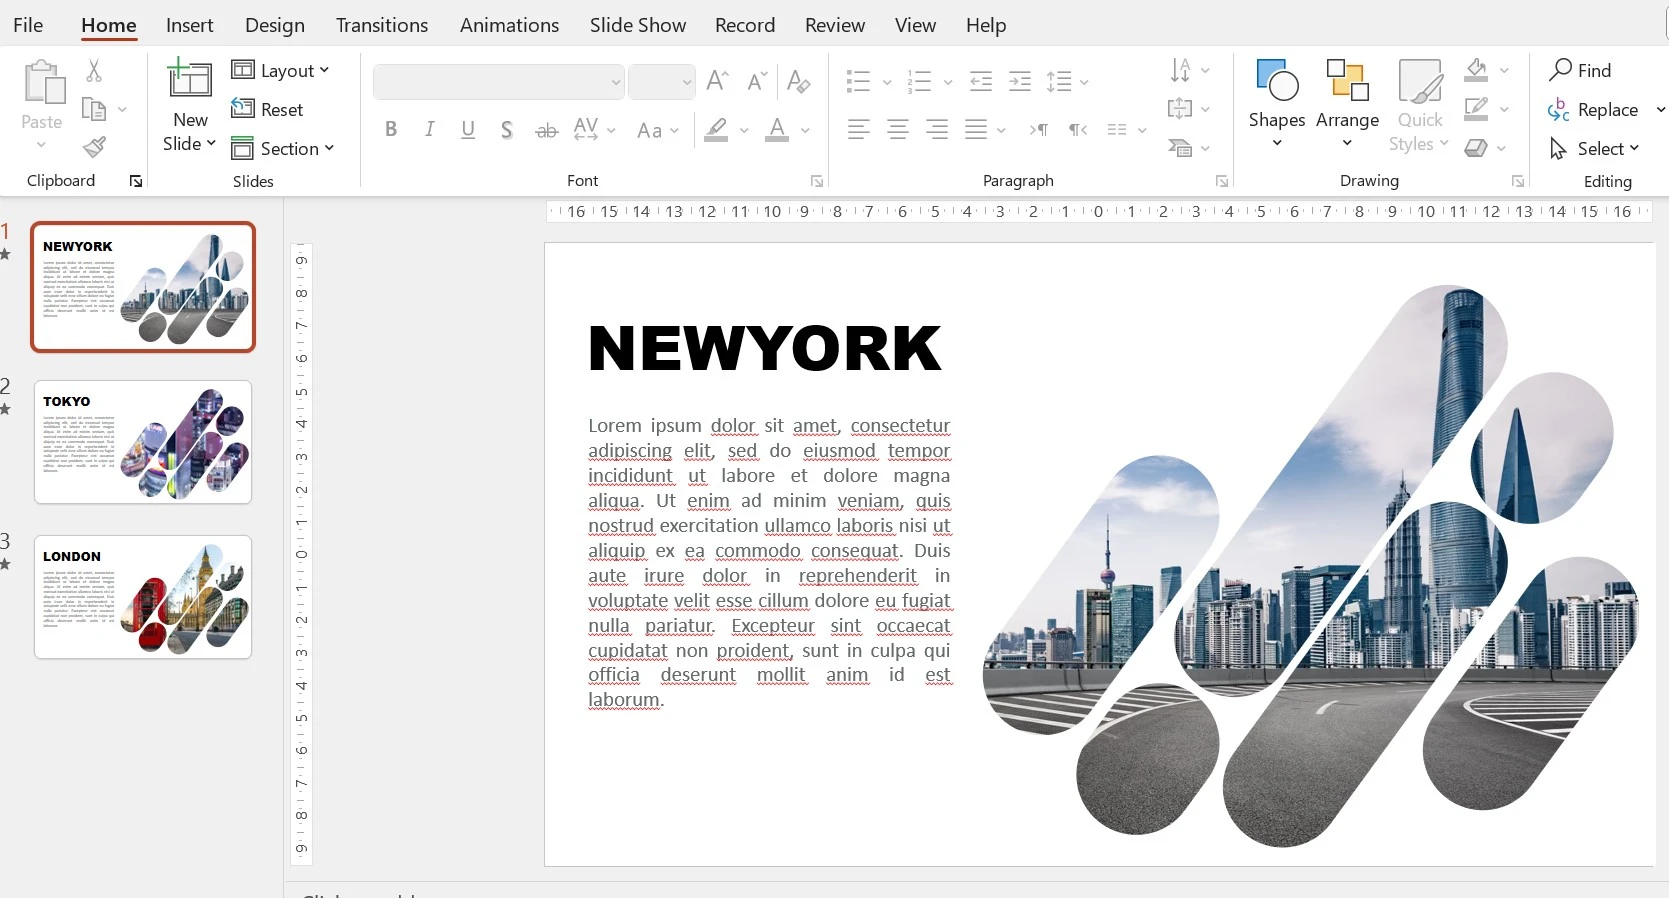Toggle Italic formatting

(x=430, y=130)
